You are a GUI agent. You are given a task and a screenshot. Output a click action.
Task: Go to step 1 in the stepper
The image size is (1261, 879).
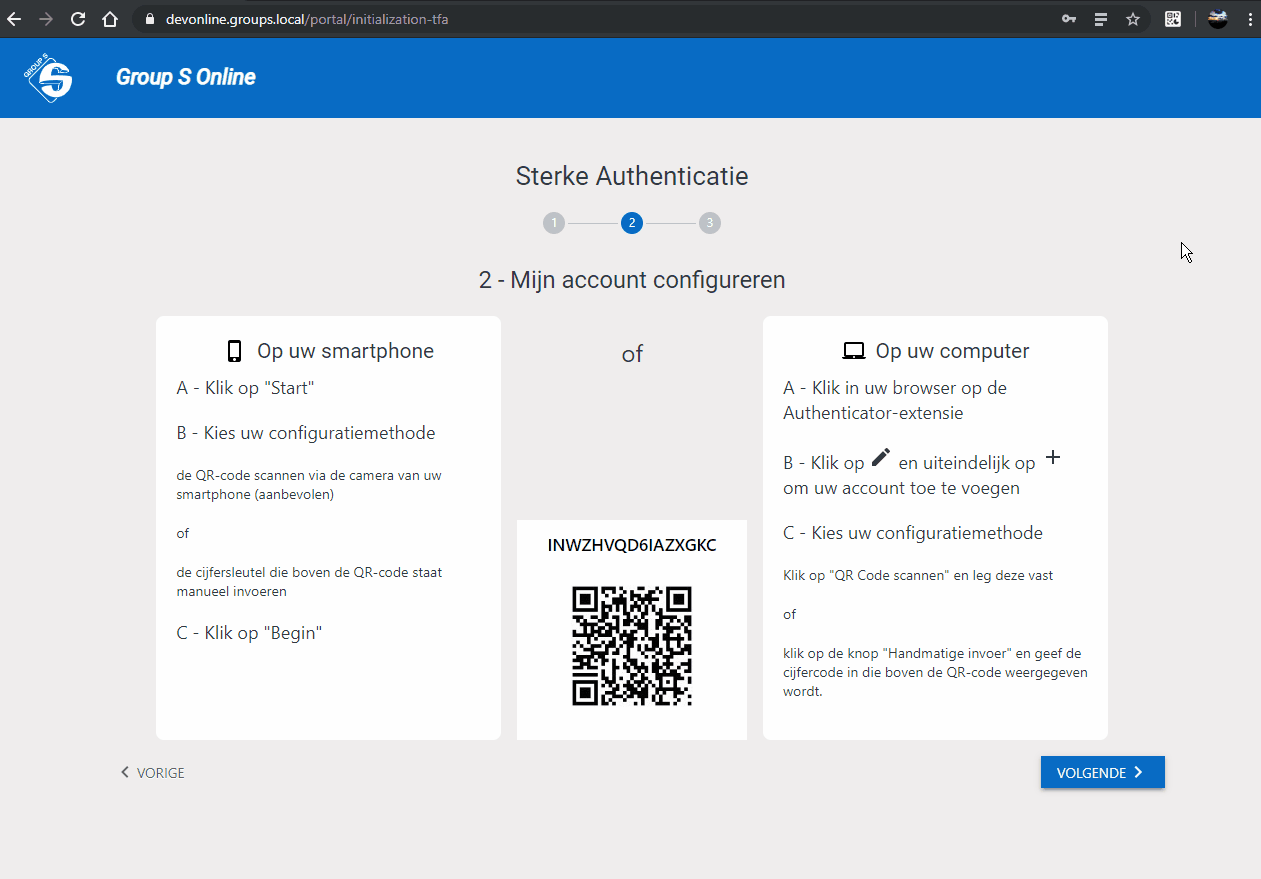point(554,223)
